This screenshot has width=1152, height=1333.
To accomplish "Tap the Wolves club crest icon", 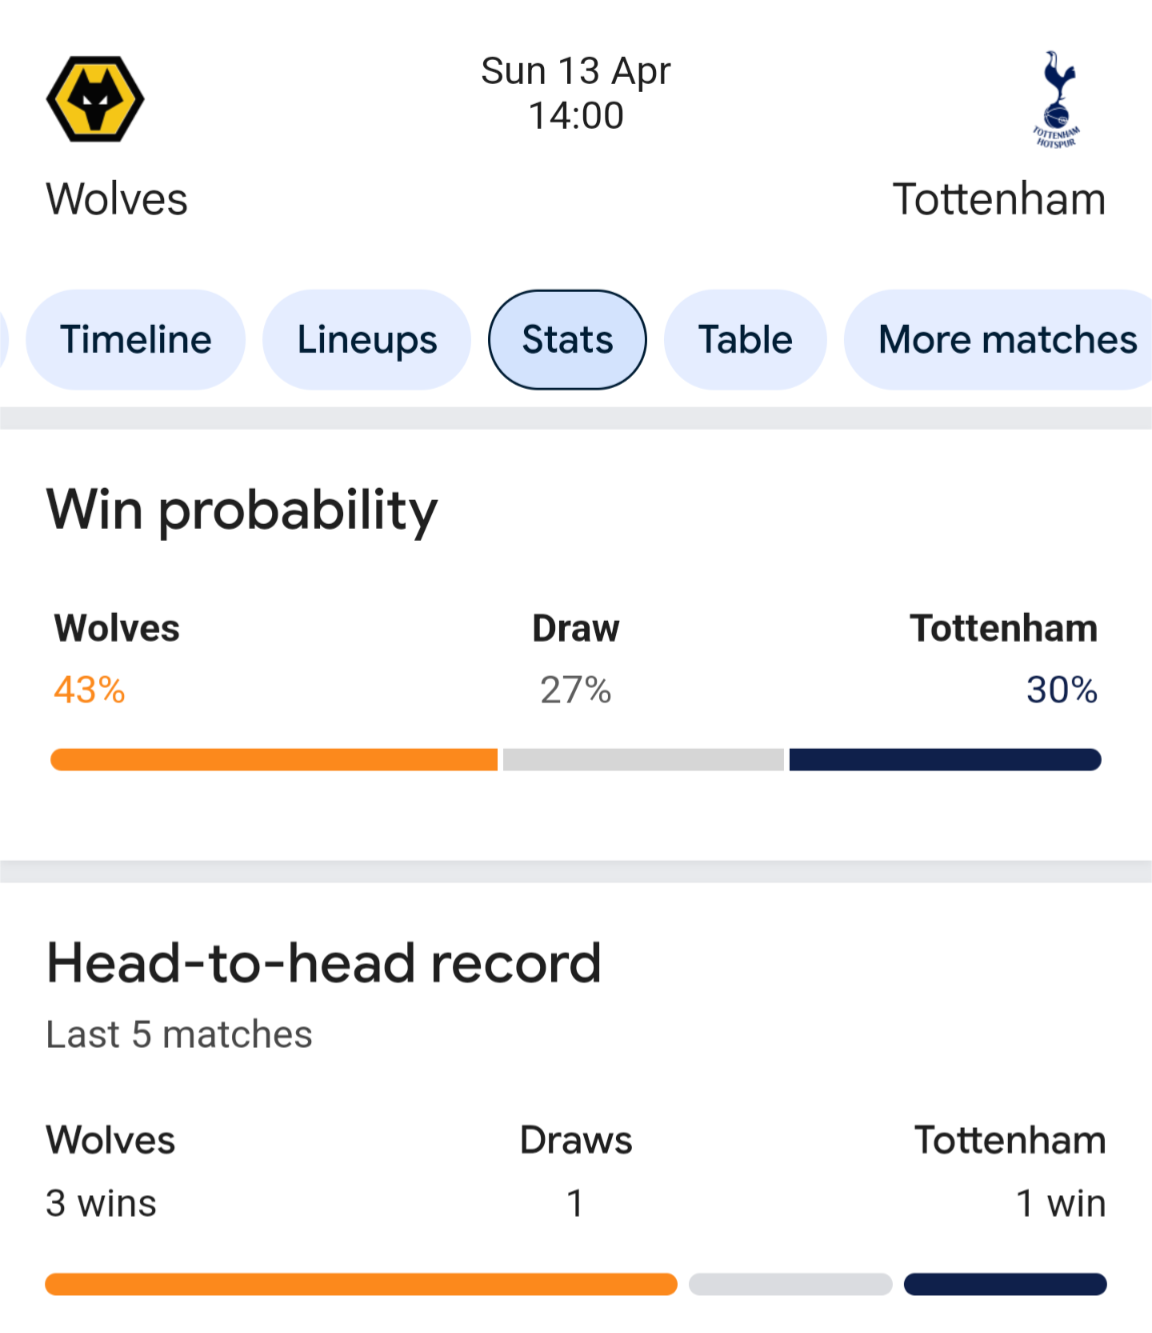I will point(95,99).
